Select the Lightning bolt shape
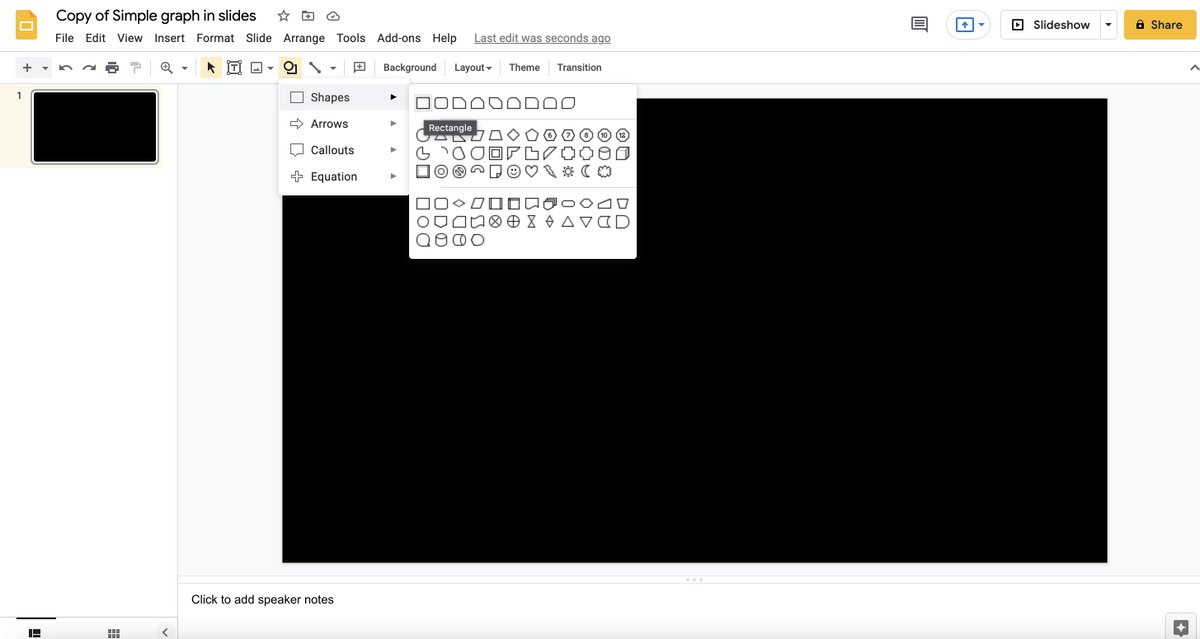 click(x=549, y=171)
